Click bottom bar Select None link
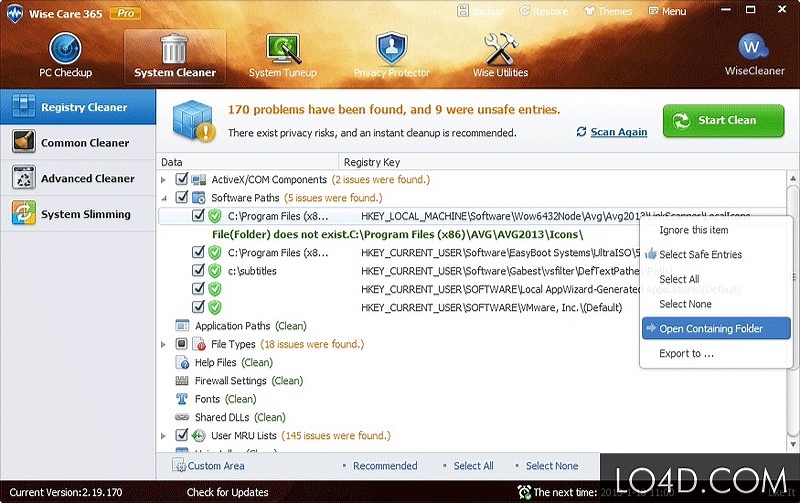The width and height of the screenshot is (800, 503). tap(552, 466)
